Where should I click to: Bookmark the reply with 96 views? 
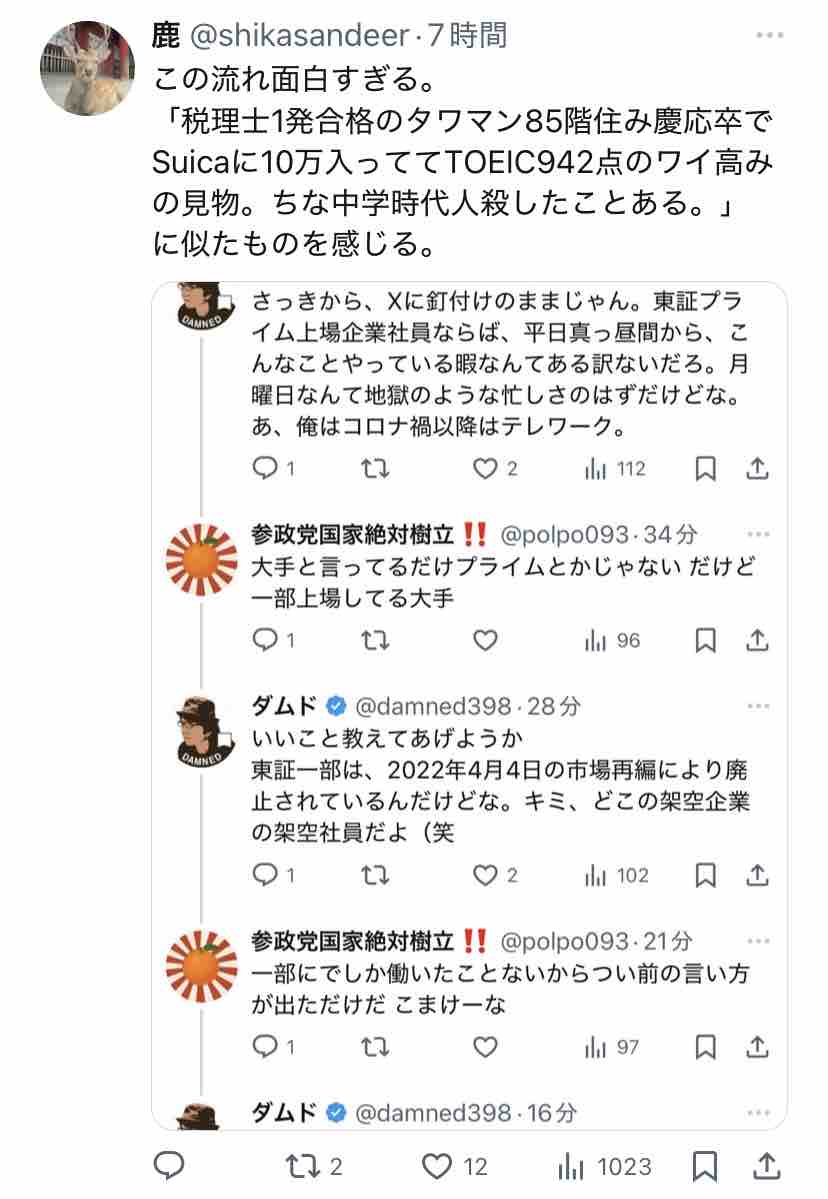pyautogui.click(x=705, y=640)
